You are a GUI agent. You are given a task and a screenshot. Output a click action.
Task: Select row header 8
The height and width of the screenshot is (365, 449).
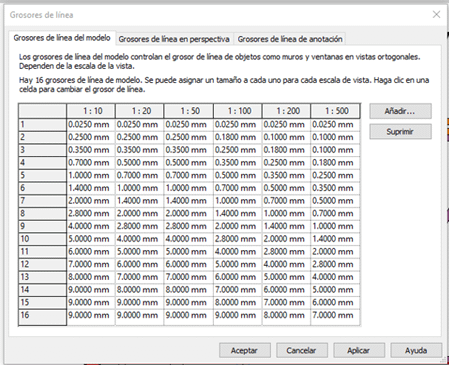click(42, 213)
